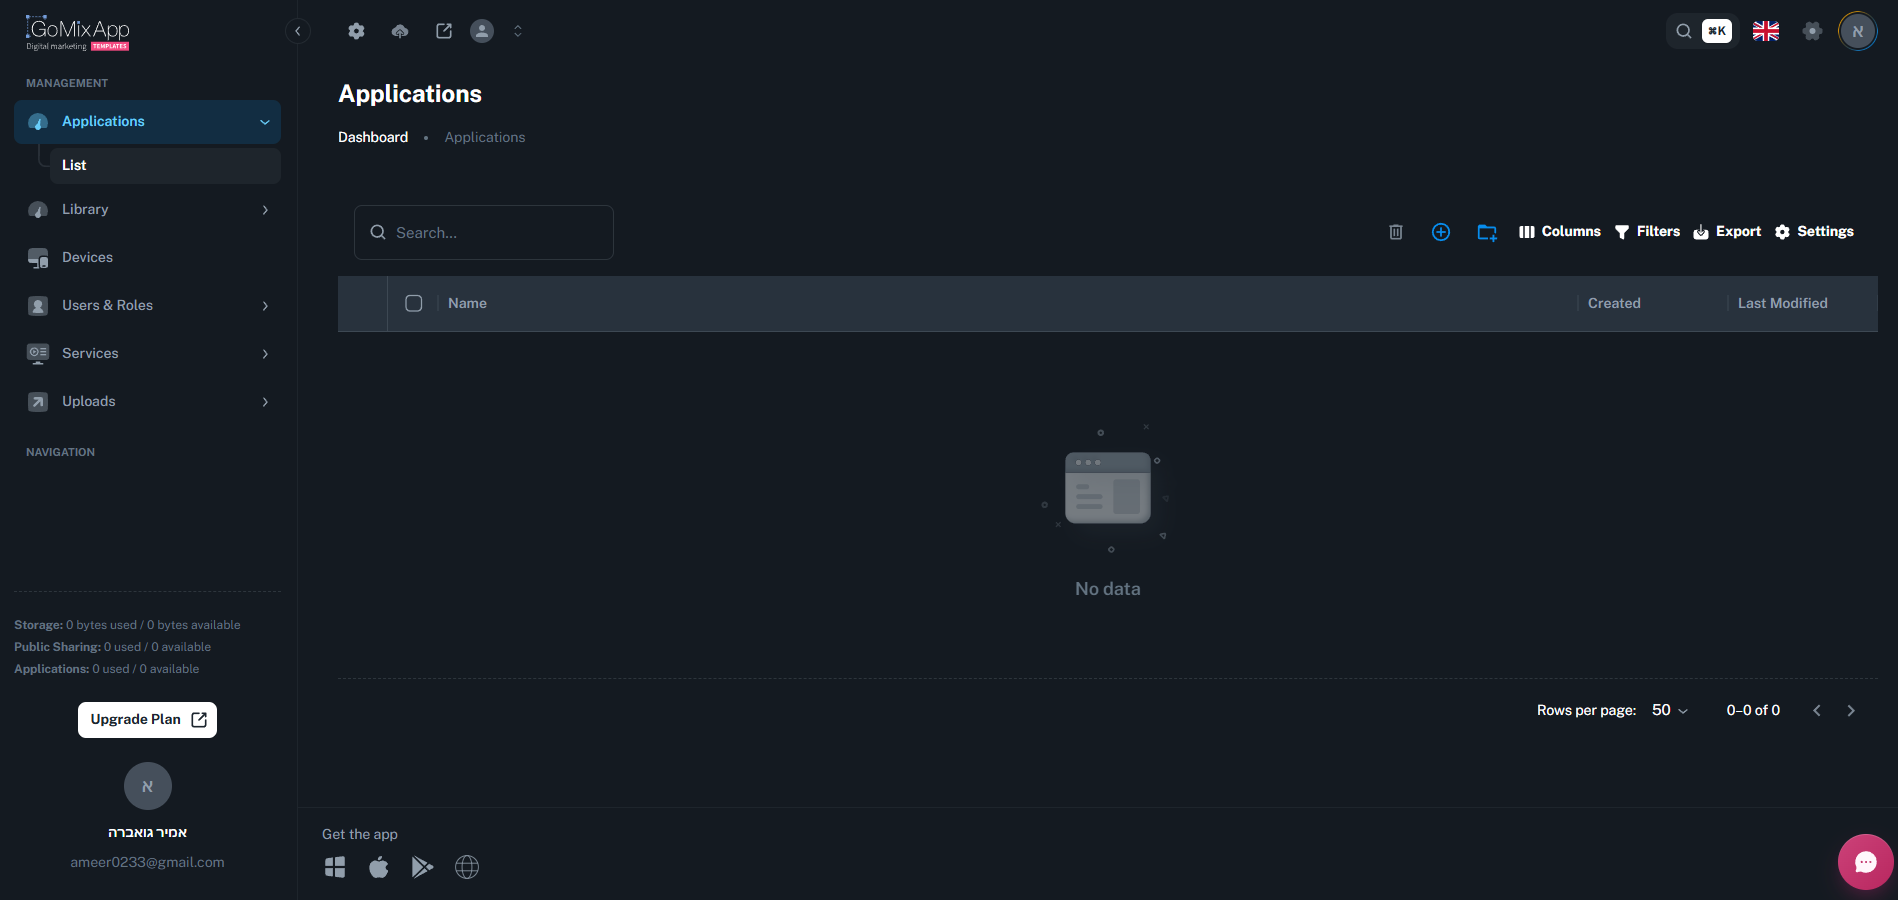Sort by the Created column header
The width and height of the screenshot is (1898, 900).
pos(1614,303)
